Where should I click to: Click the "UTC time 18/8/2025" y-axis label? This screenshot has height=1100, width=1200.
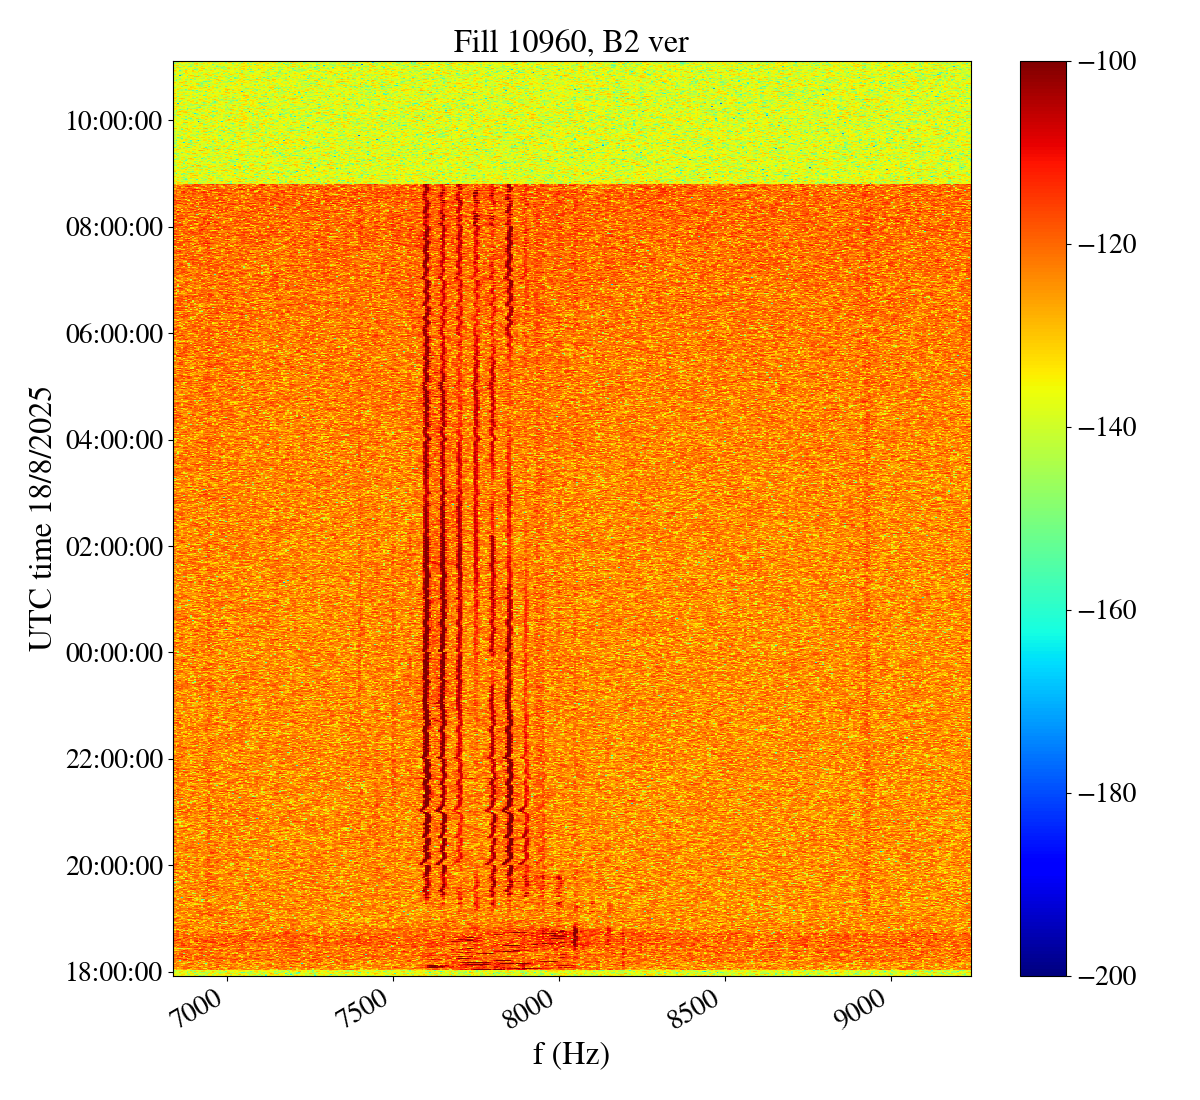(x=40, y=518)
